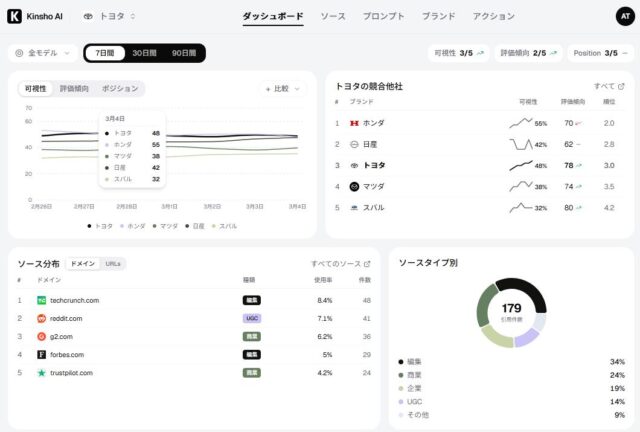The image size is (640, 432).
Task: Click Subaru's visibility sparkline
Action: [521, 207]
